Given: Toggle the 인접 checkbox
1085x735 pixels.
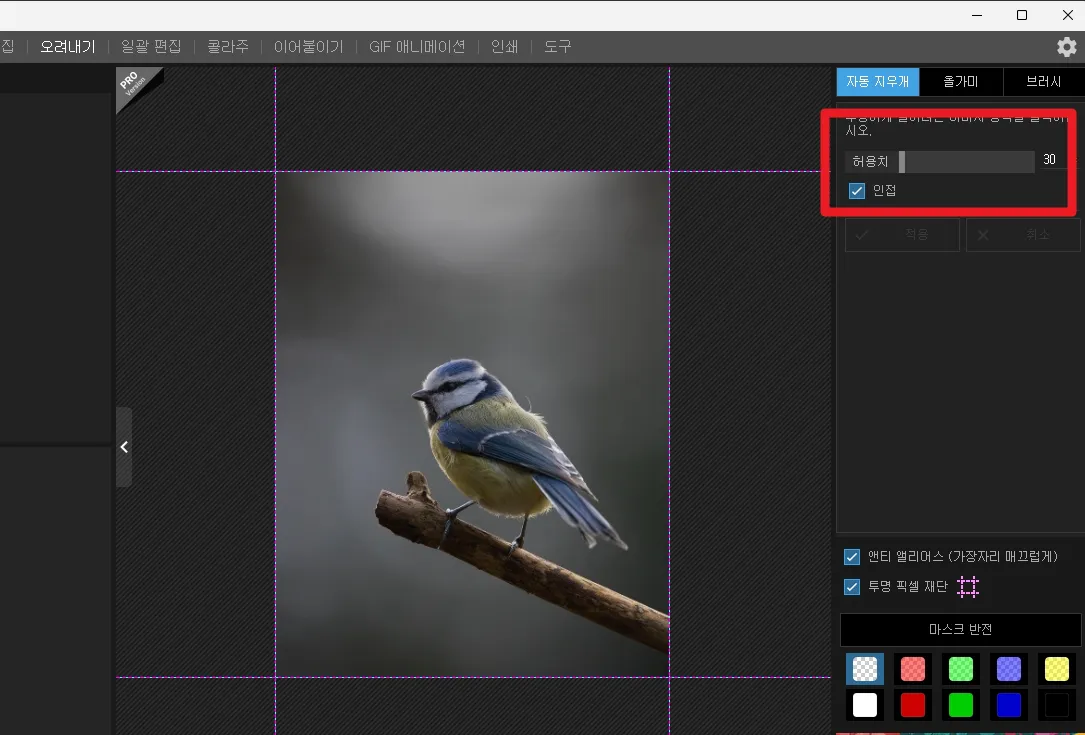Looking at the screenshot, I should pyautogui.click(x=857, y=190).
